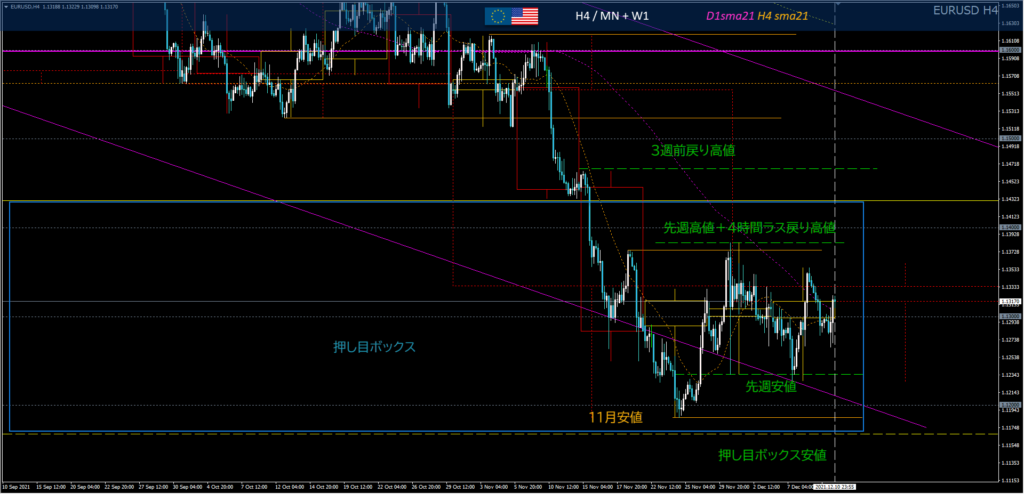Click the current price tag 1.13170 on axis
This screenshot has height=494, width=1024.
(1010, 301)
